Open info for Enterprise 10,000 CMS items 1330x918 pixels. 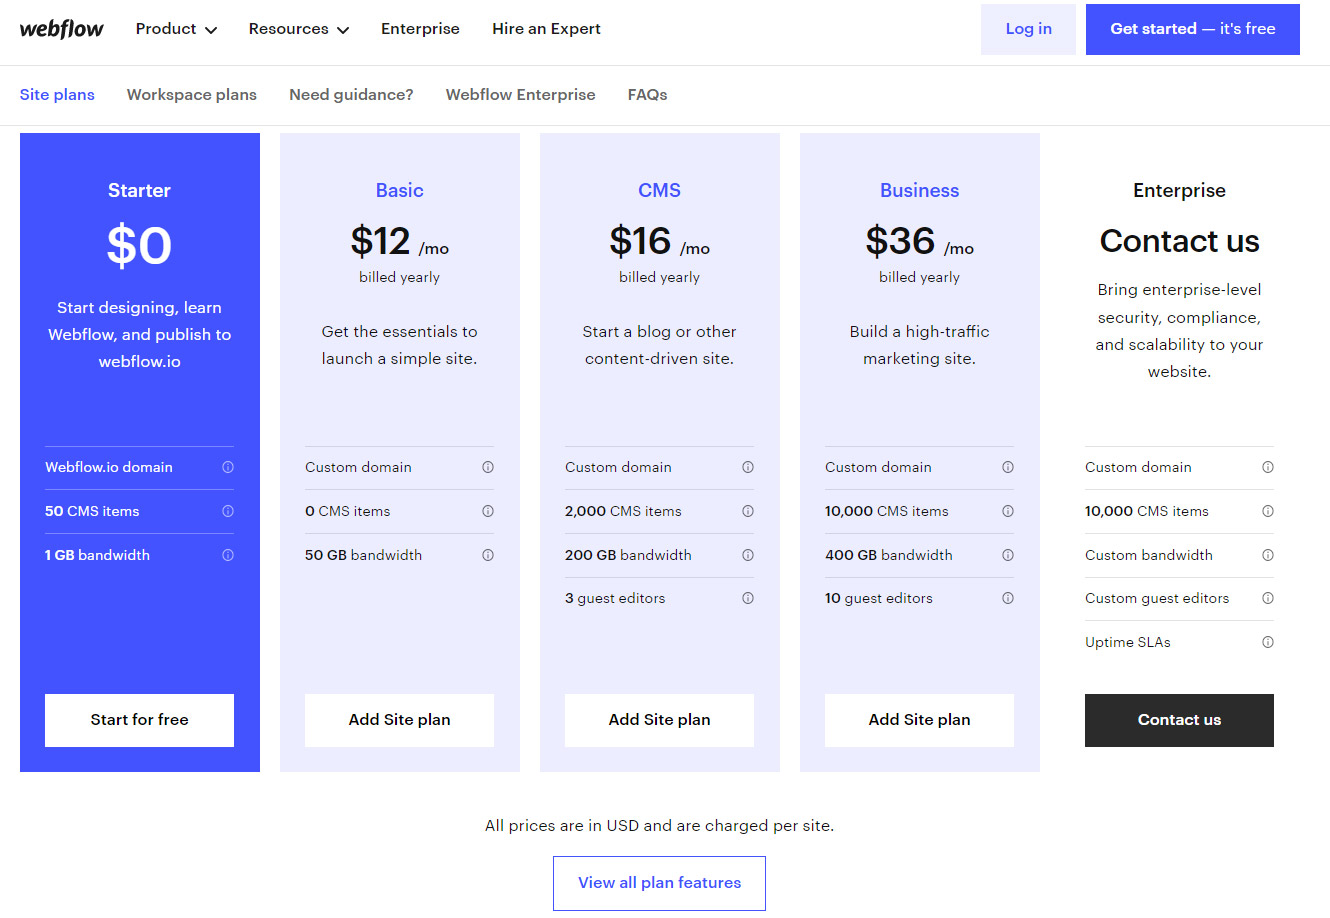(x=1268, y=511)
